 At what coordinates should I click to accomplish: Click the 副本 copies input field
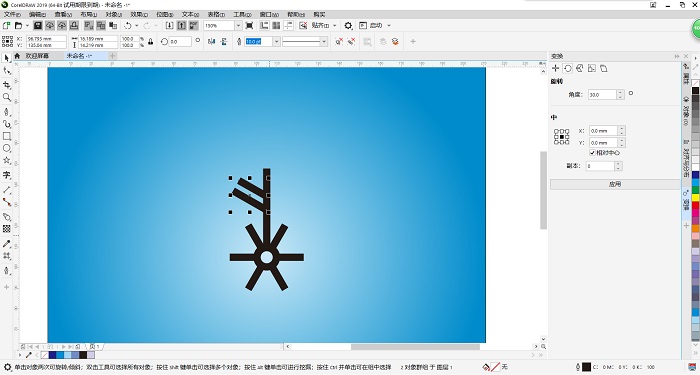(600, 166)
